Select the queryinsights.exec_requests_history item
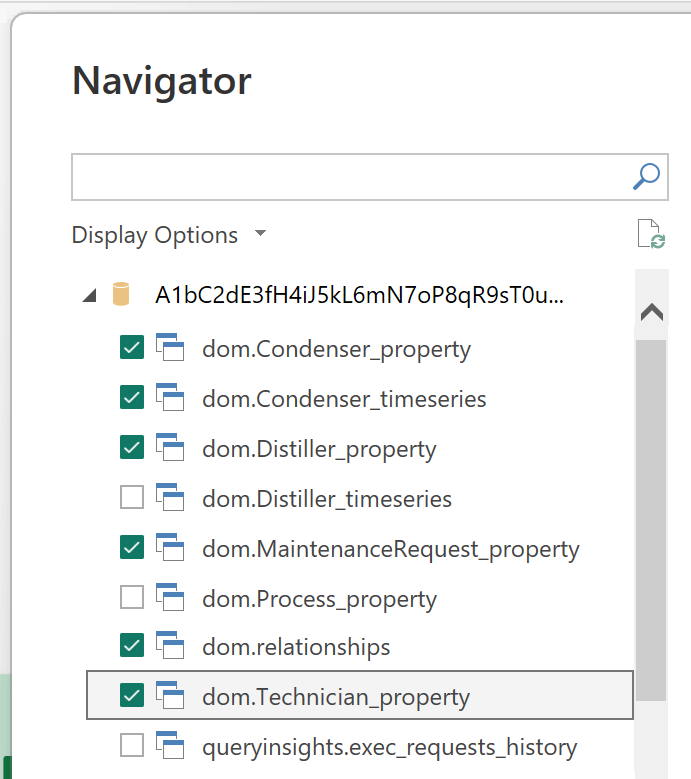This screenshot has width=691, height=779. tap(360, 747)
